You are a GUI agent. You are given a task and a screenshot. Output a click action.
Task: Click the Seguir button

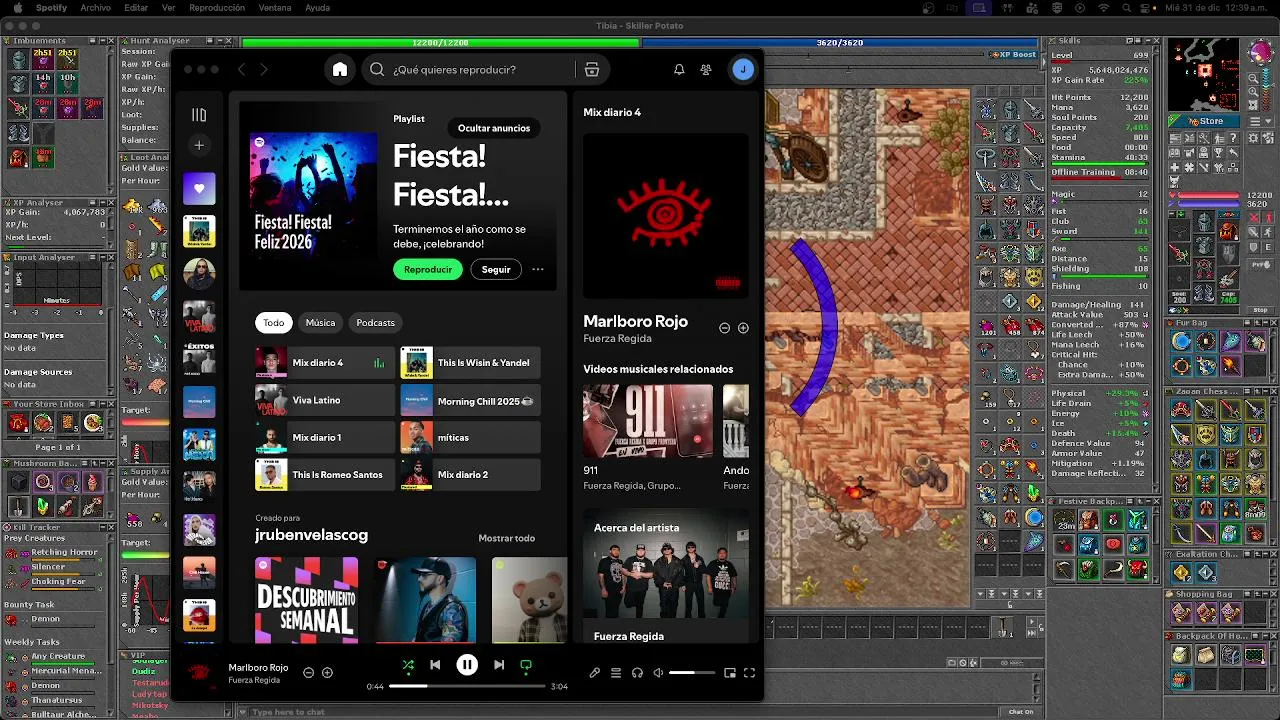(496, 269)
